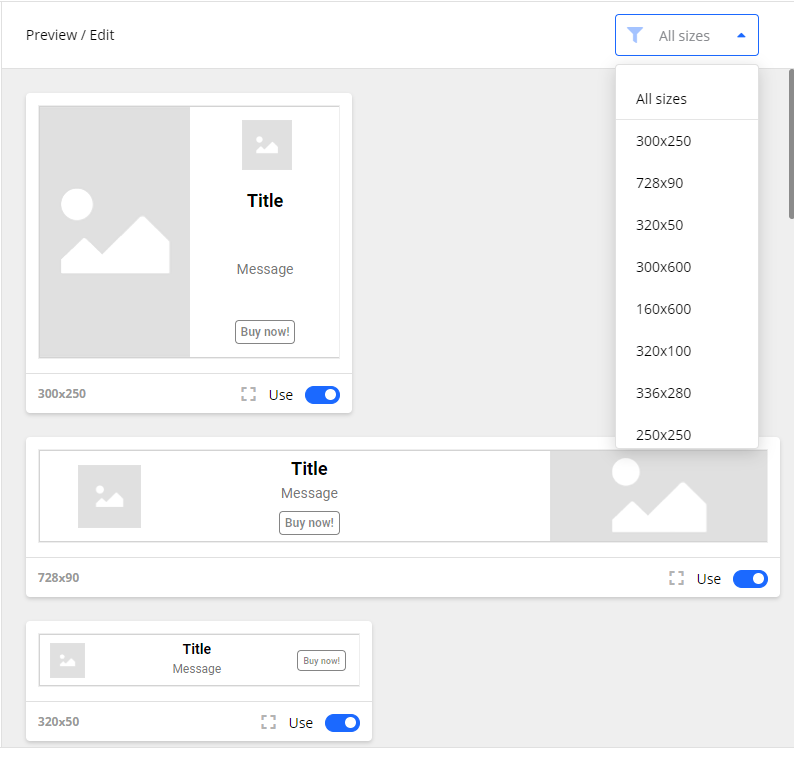Image resolution: width=794 pixels, height=757 pixels.
Task: Click logo placeholder in 320x50 banner
Action: point(67,660)
